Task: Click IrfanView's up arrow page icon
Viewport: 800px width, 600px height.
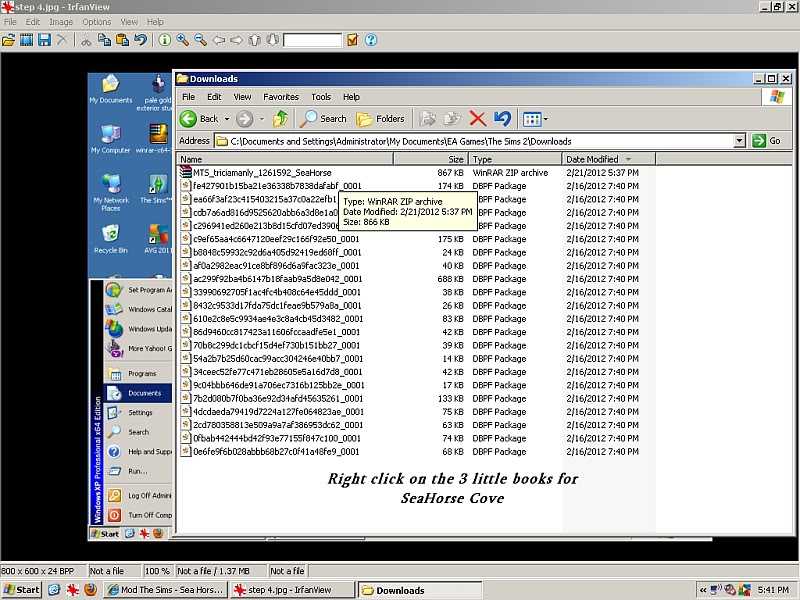Action: tap(255, 40)
